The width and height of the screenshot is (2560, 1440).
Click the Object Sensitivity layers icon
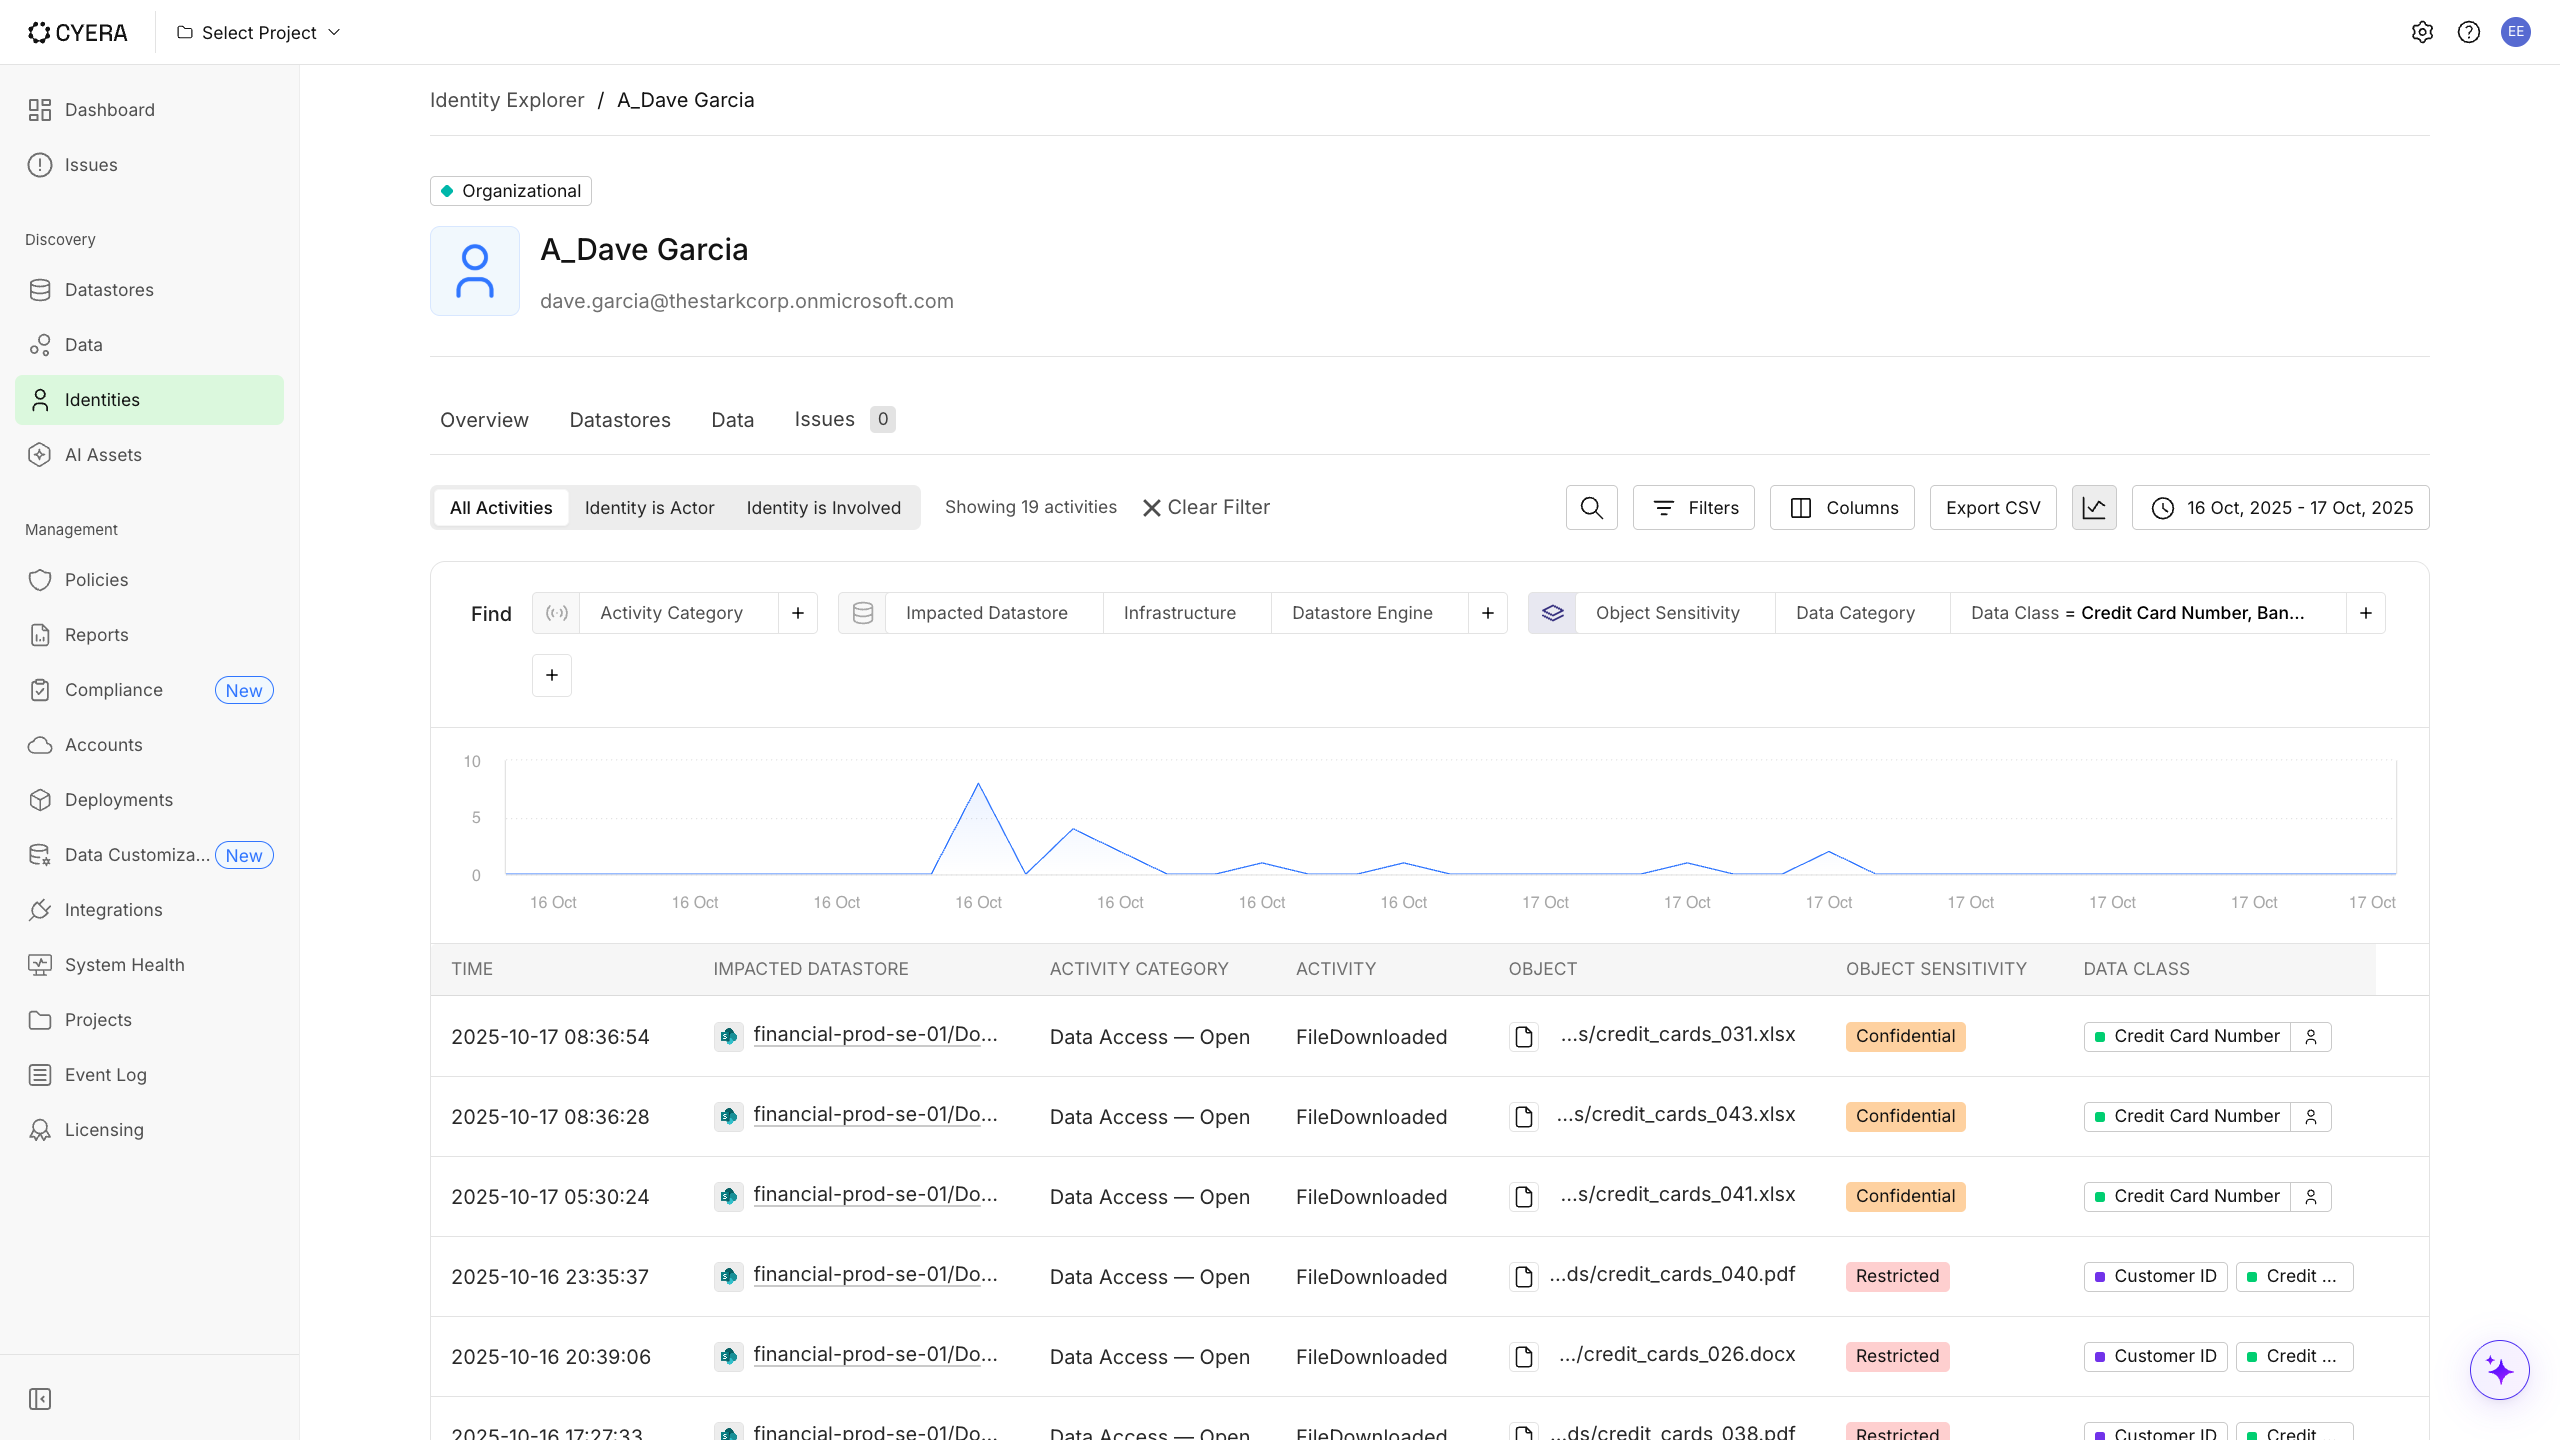click(1552, 613)
